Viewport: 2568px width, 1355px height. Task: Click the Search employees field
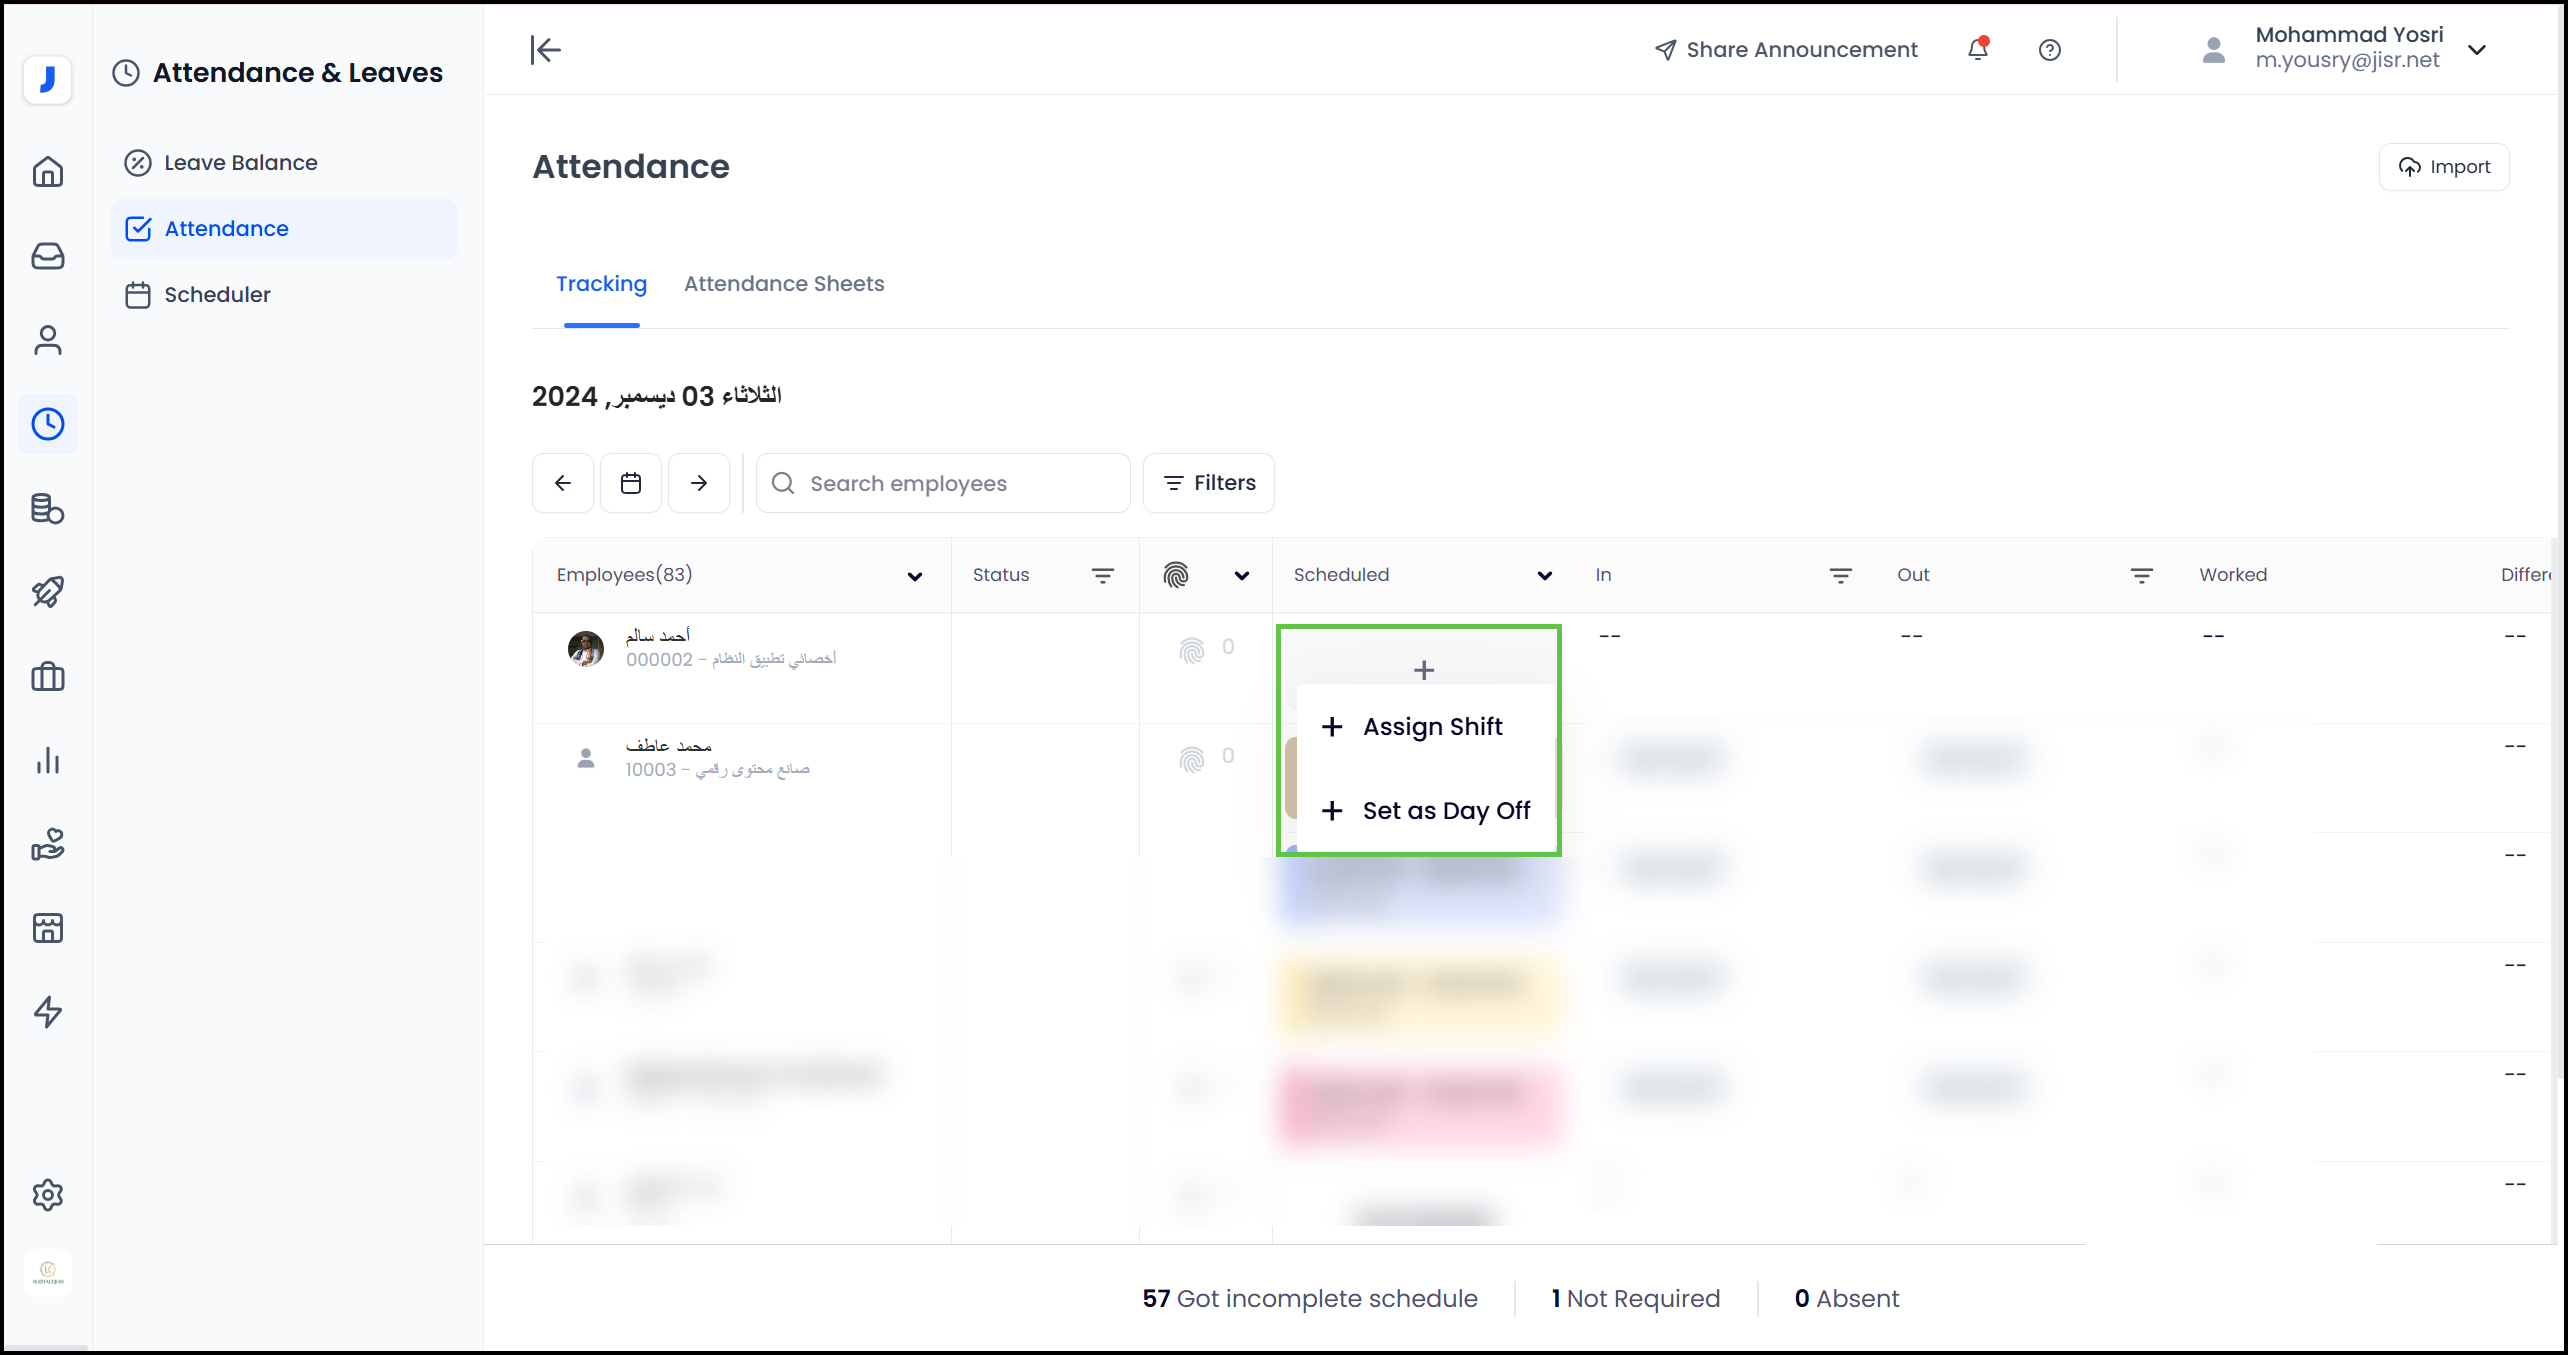pos(943,483)
